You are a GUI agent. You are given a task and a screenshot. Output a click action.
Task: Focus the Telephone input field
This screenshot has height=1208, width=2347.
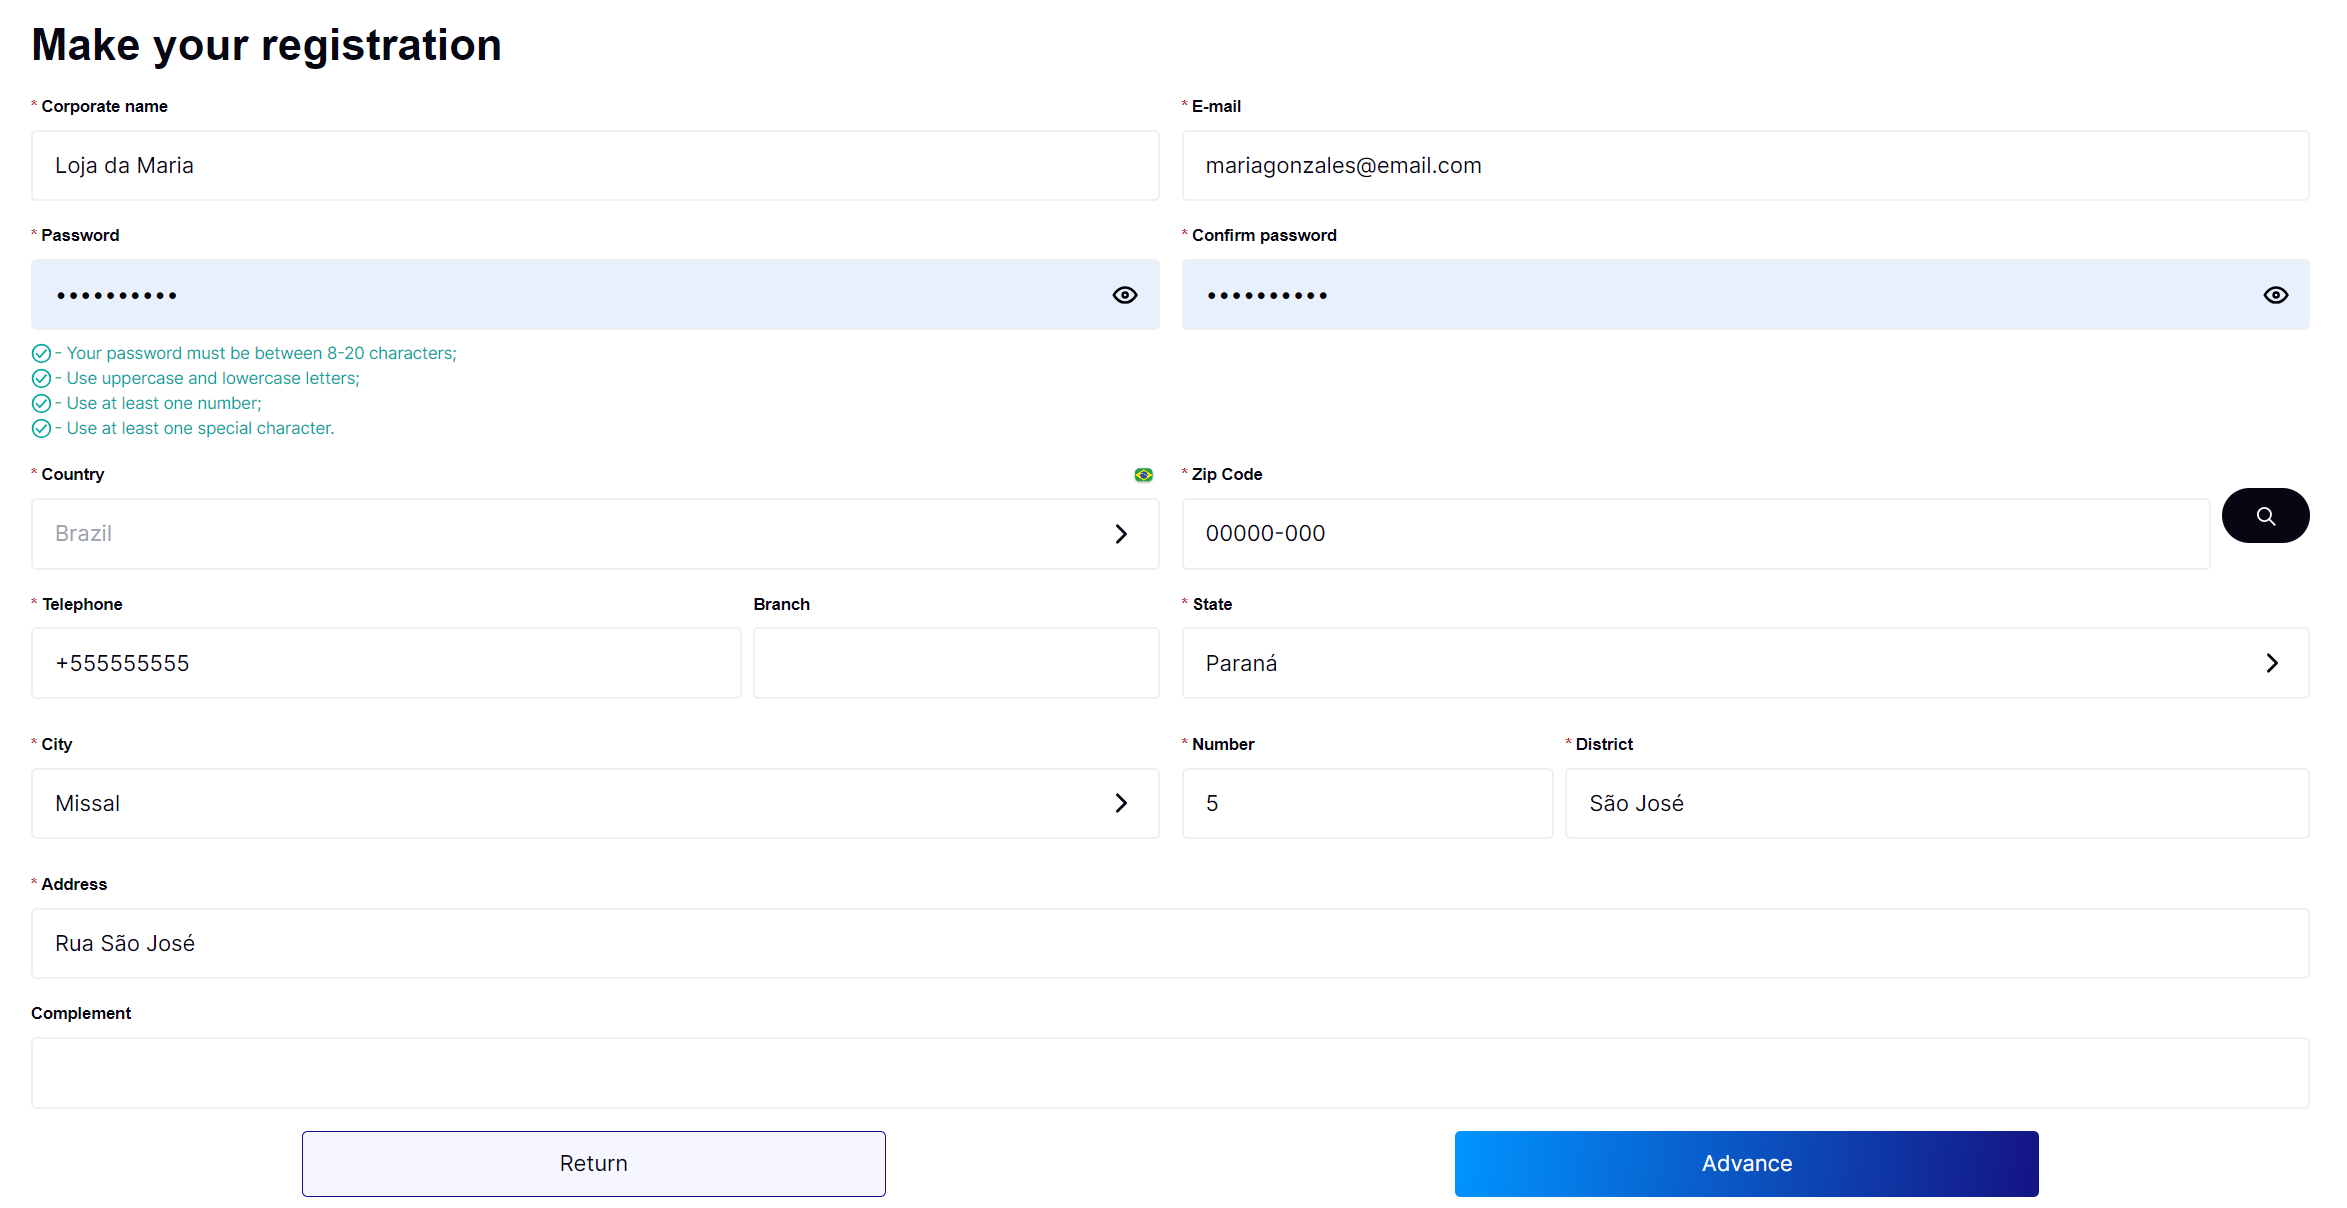pos(386,663)
